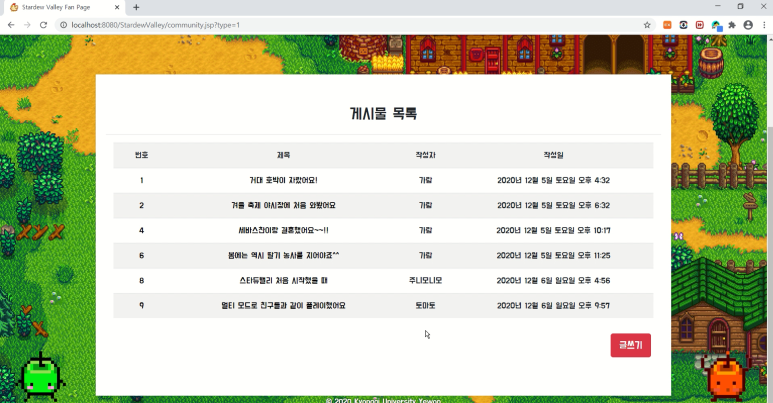Click post number 4 cell

pos(141,230)
